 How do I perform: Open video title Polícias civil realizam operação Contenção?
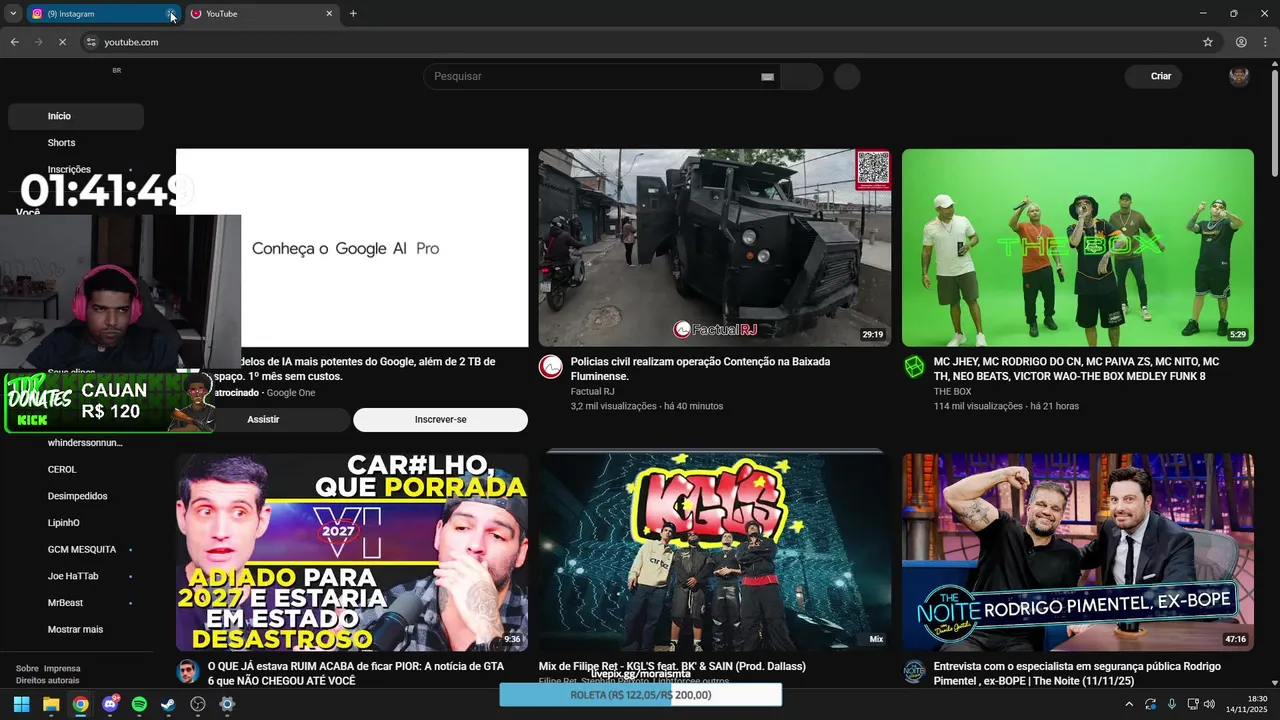pyautogui.click(x=700, y=369)
